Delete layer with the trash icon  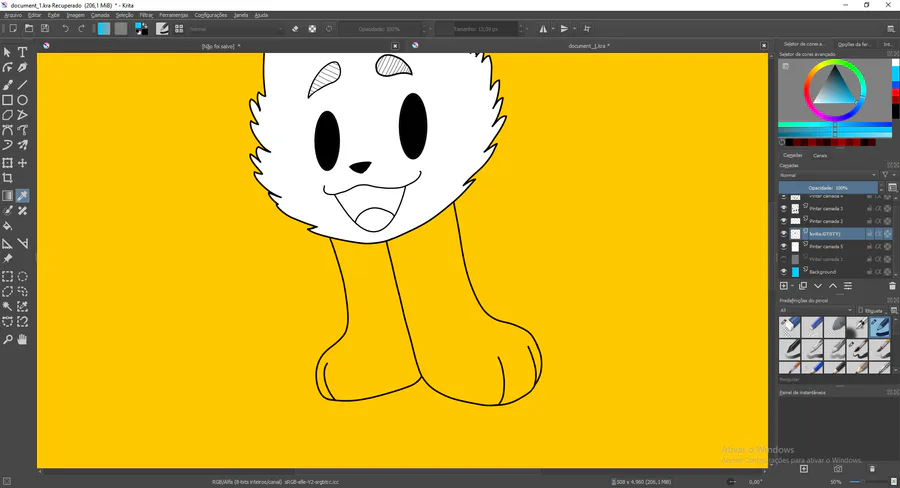[x=892, y=286]
